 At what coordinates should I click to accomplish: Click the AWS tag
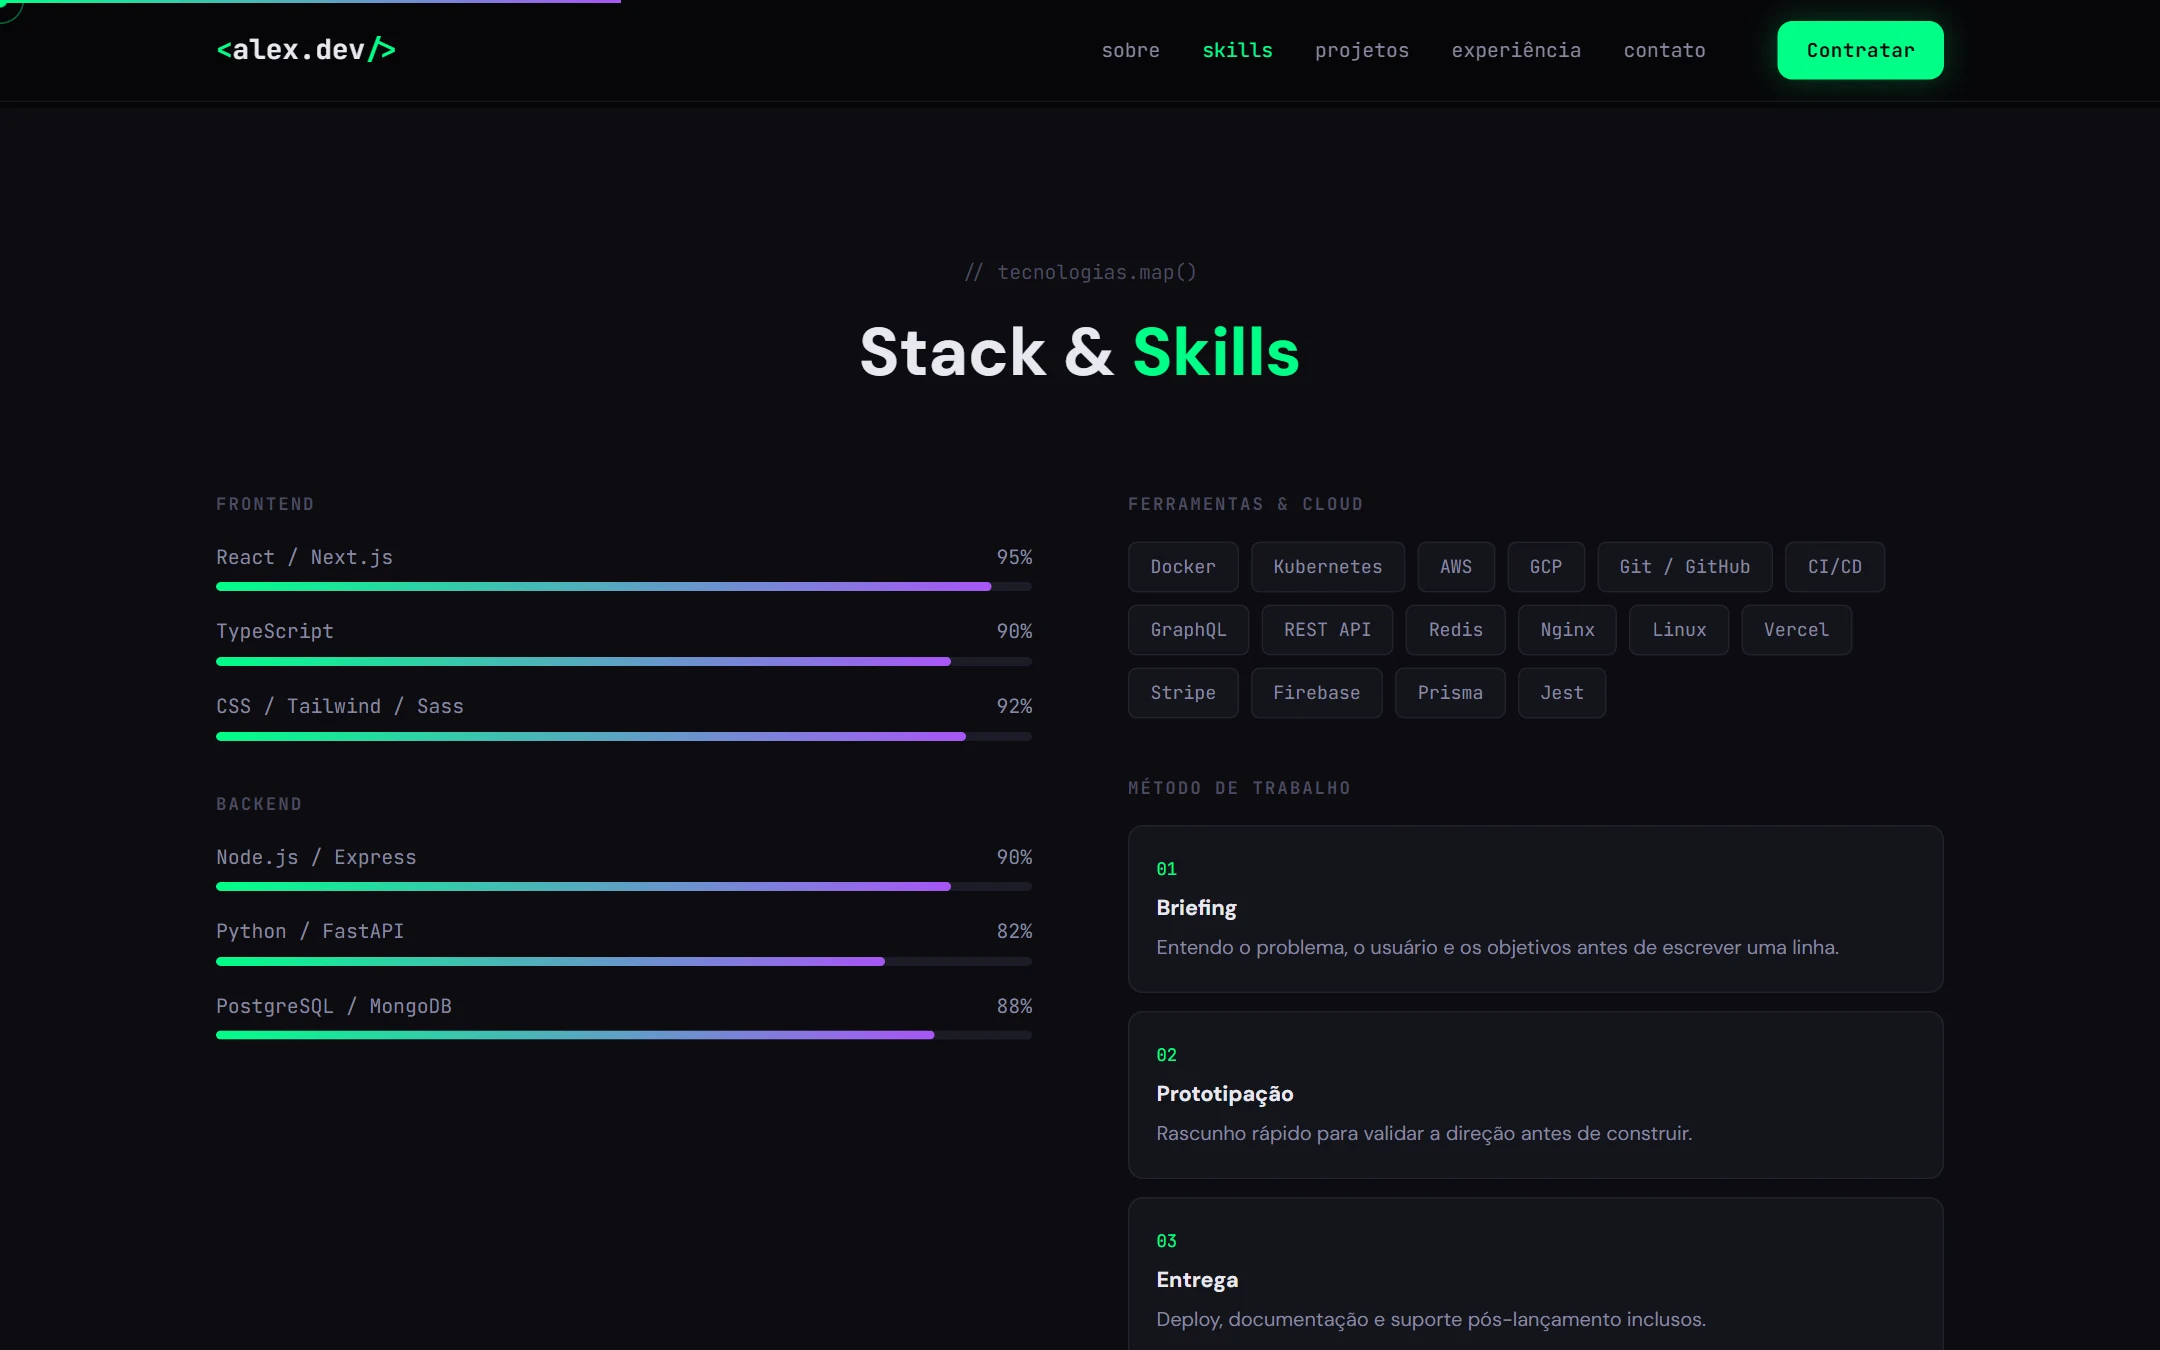click(x=1456, y=567)
